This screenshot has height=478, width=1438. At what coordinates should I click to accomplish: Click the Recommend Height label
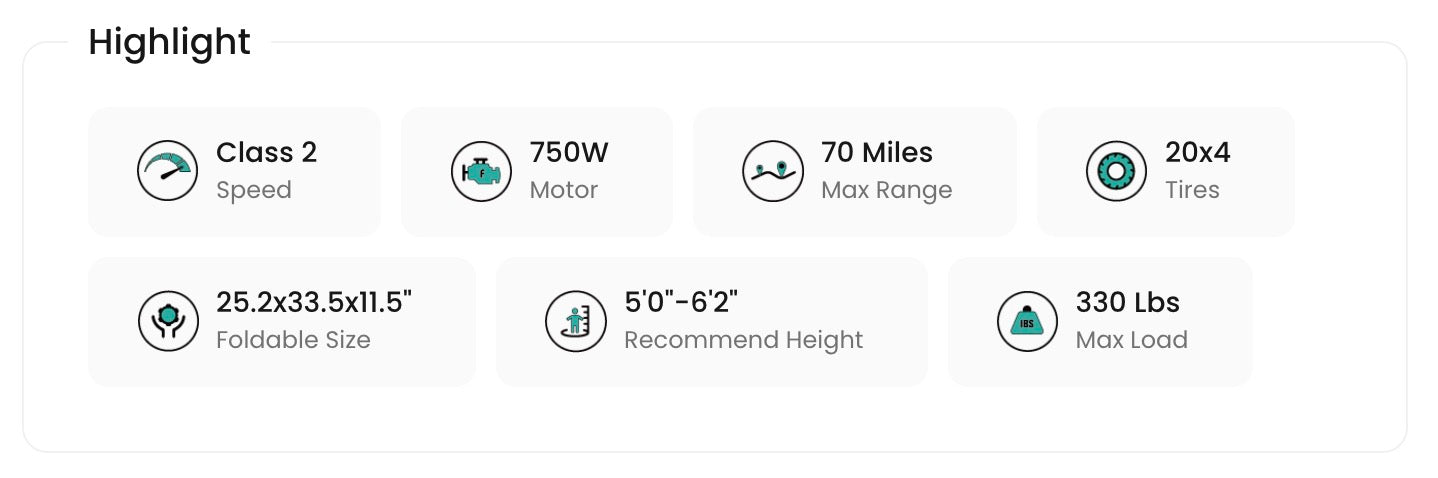[x=743, y=340]
